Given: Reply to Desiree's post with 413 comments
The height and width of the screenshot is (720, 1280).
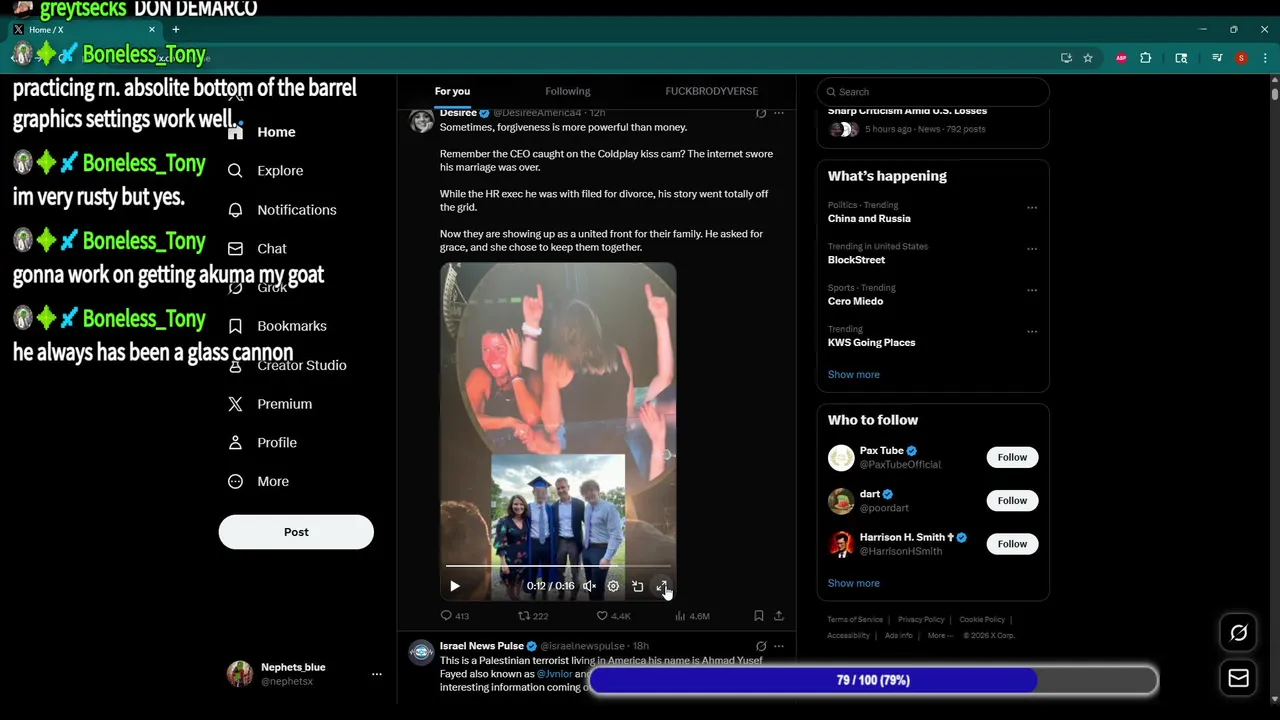Looking at the screenshot, I should click(x=455, y=616).
